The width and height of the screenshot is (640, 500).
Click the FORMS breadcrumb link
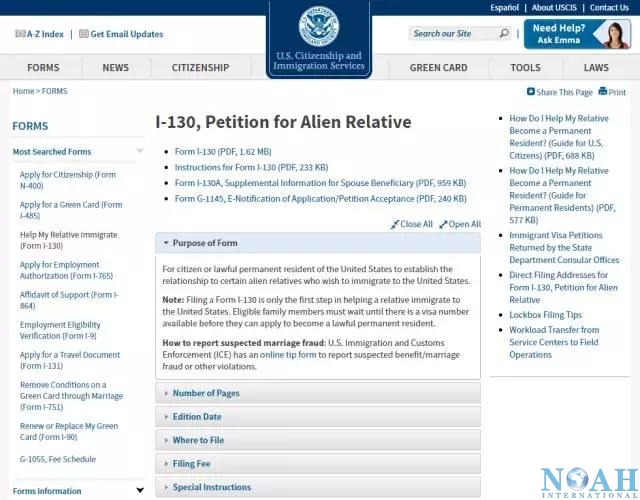54,91
